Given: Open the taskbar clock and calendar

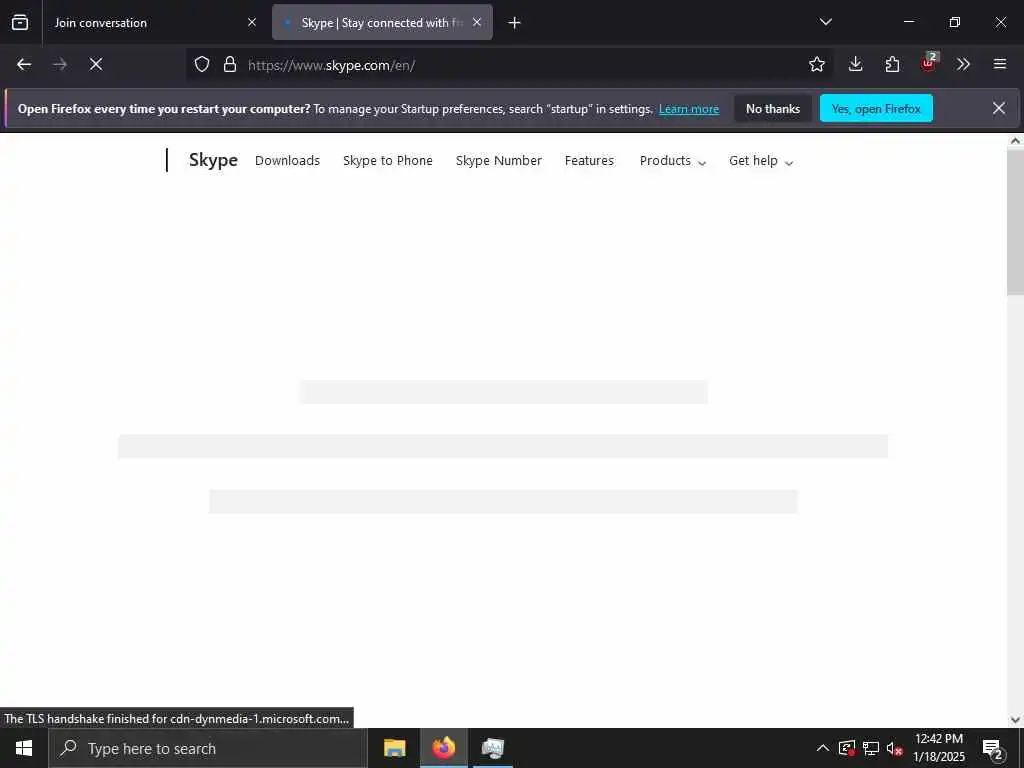Looking at the screenshot, I should coord(938,748).
